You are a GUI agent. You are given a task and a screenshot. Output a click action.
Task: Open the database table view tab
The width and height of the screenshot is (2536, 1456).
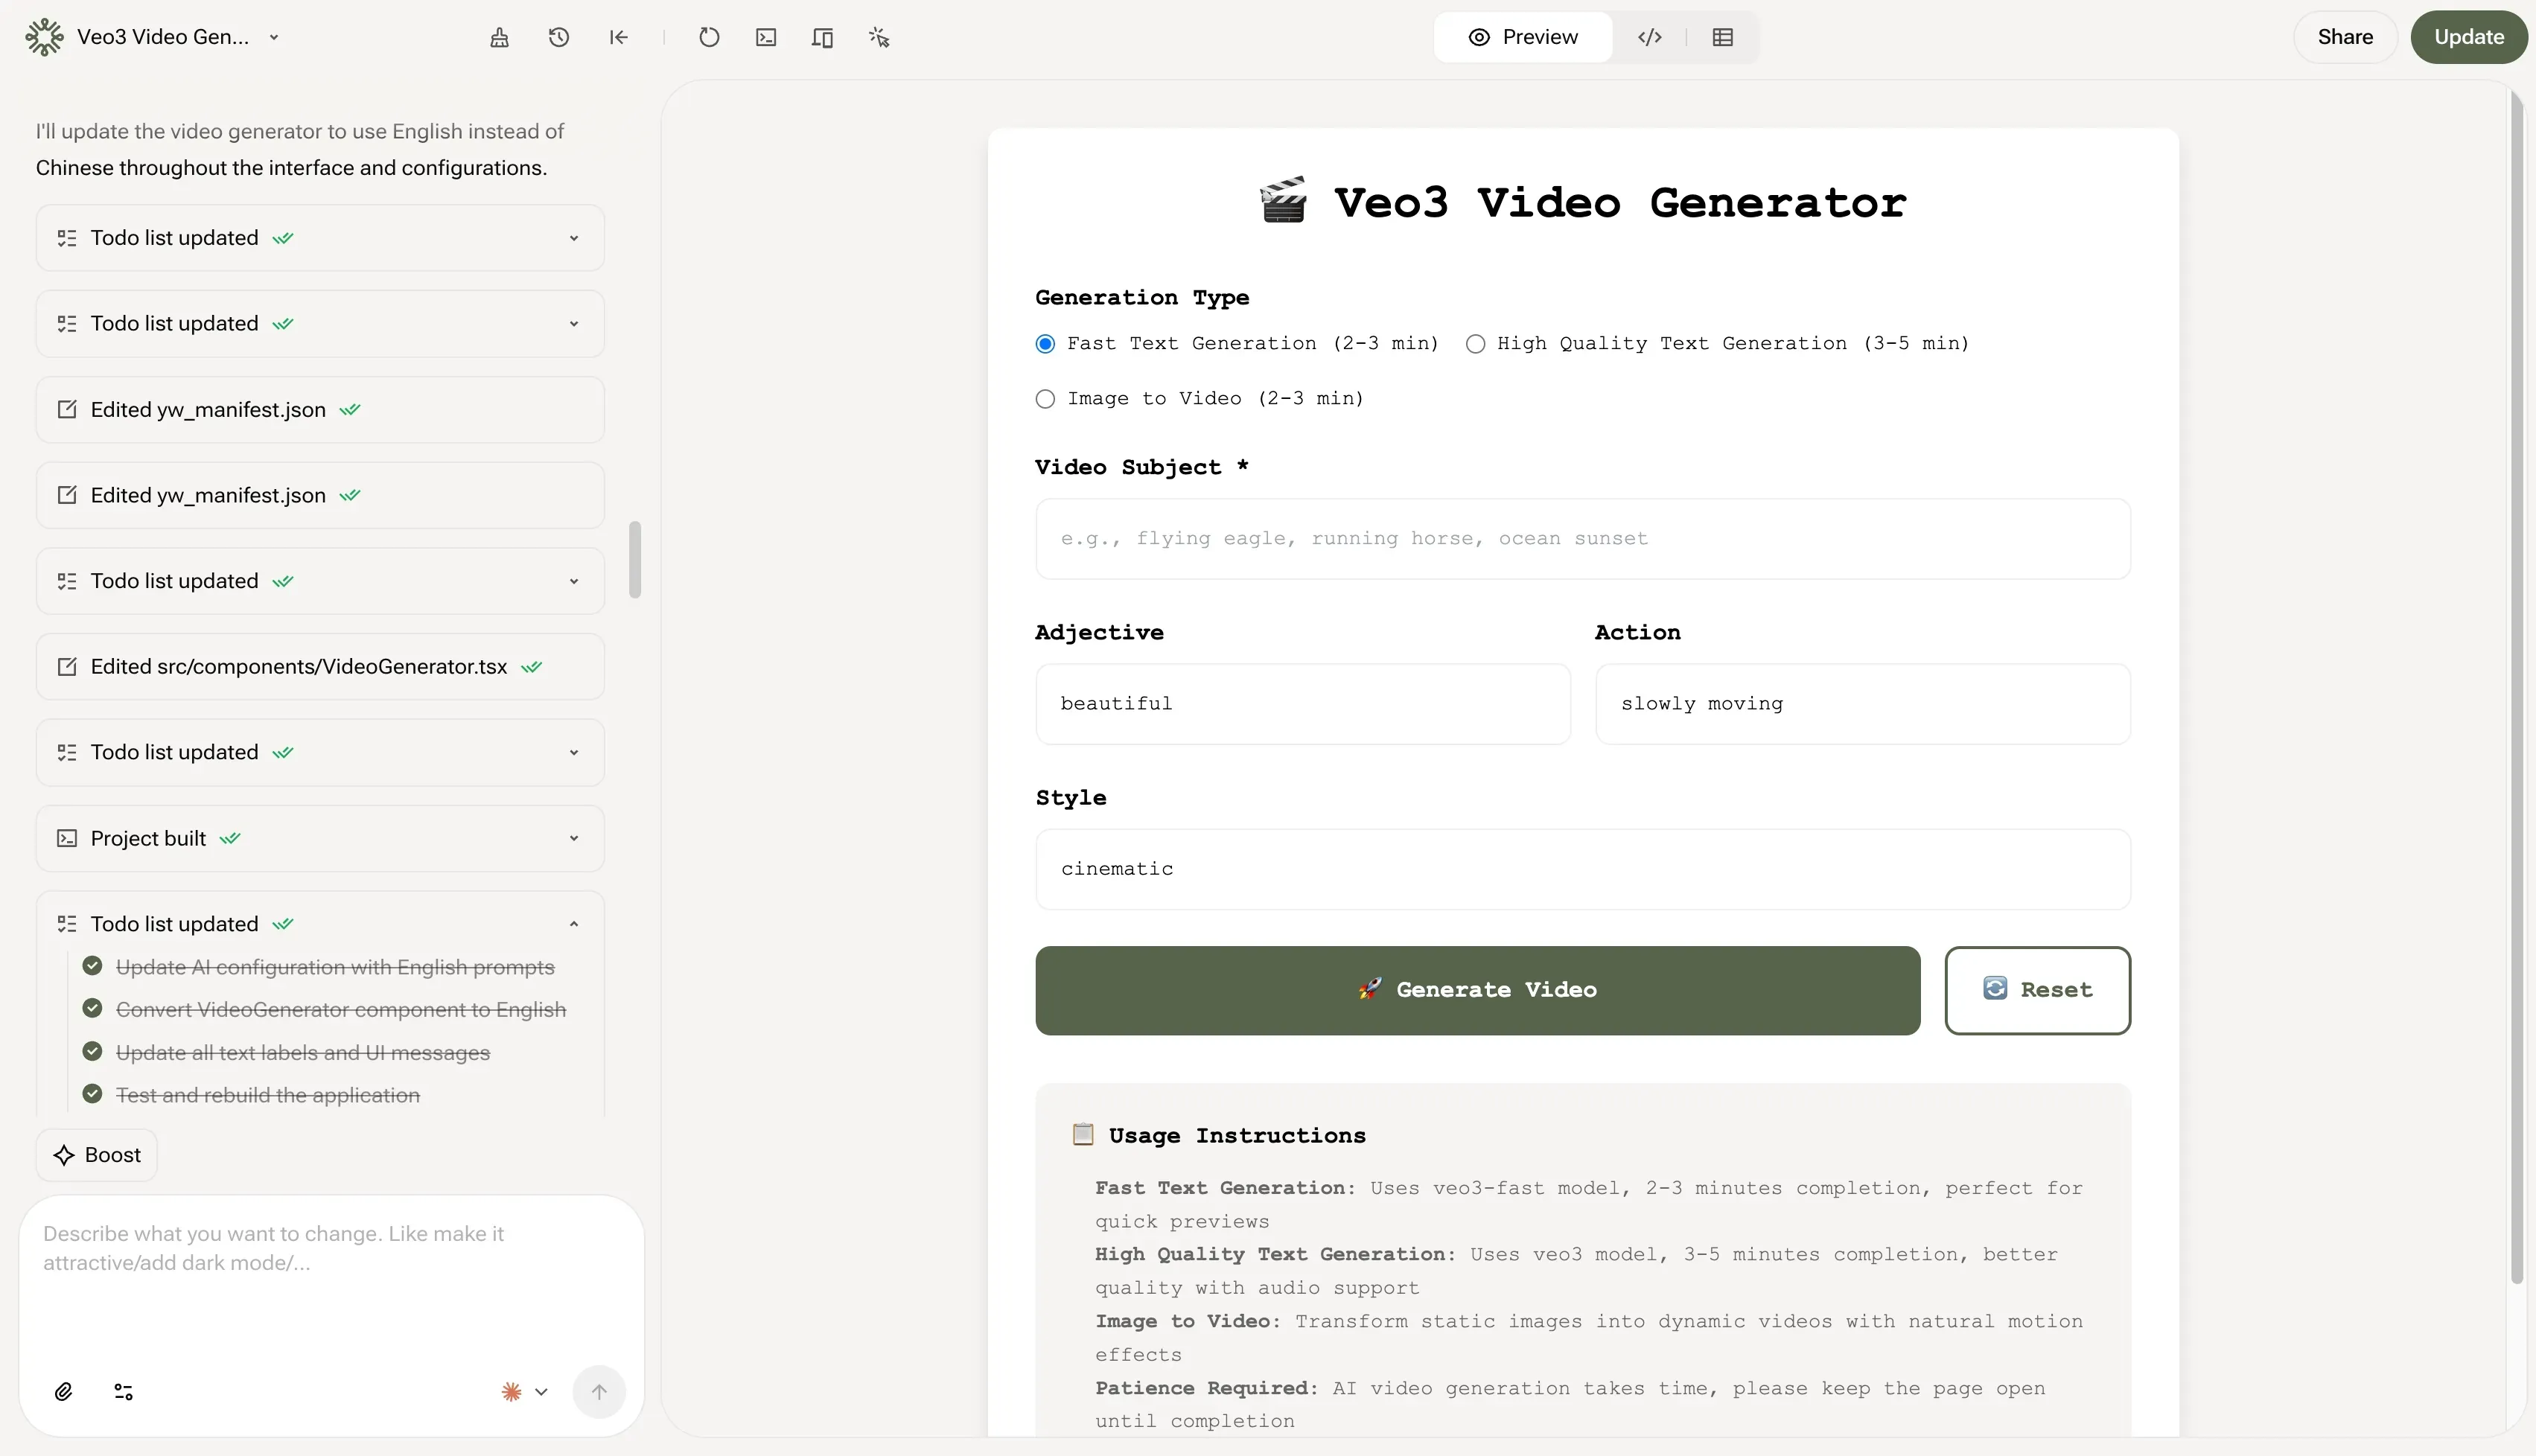click(1722, 37)
